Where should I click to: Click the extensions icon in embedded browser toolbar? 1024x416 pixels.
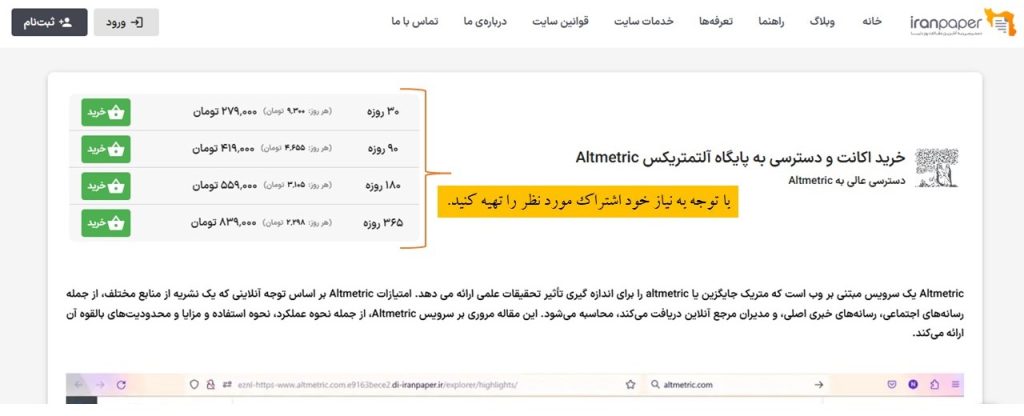935,385
